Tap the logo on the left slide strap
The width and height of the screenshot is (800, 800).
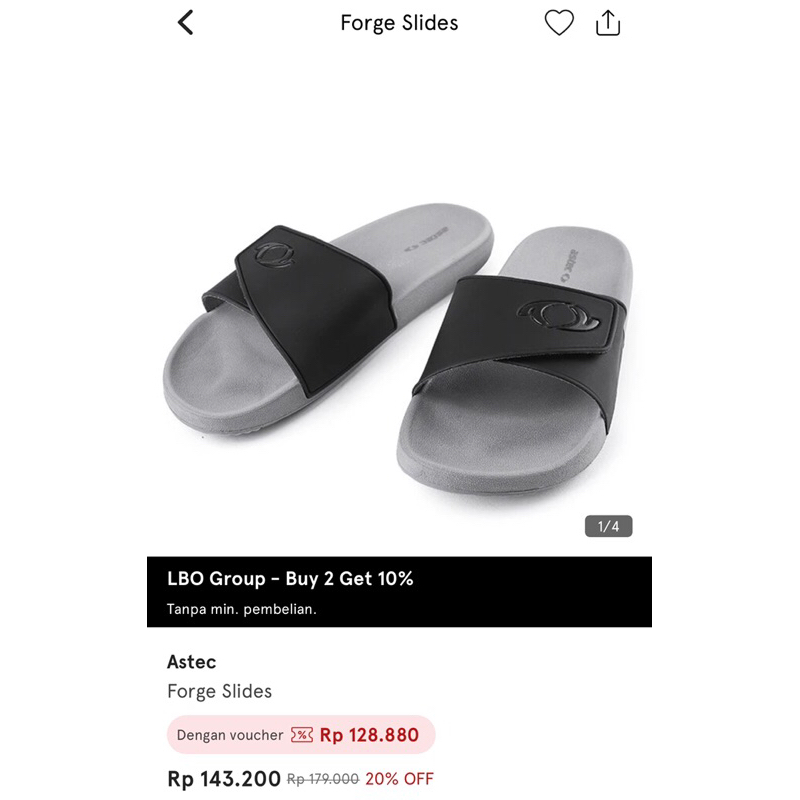(273, 253)
